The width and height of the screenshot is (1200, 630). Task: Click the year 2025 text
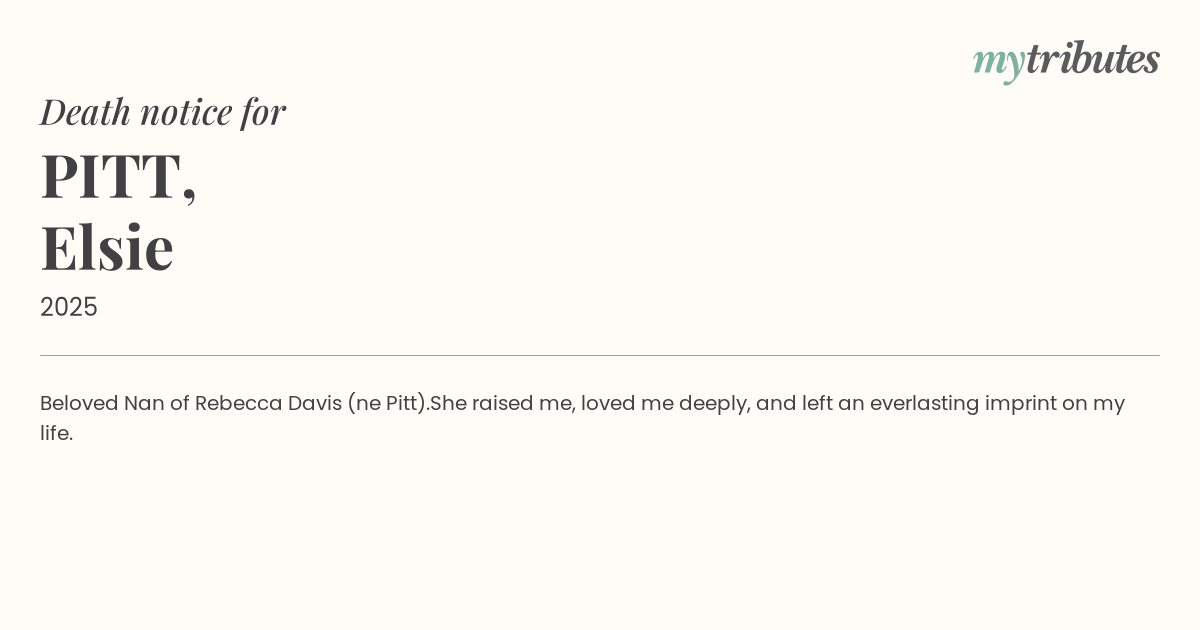[x=69, y=307]
